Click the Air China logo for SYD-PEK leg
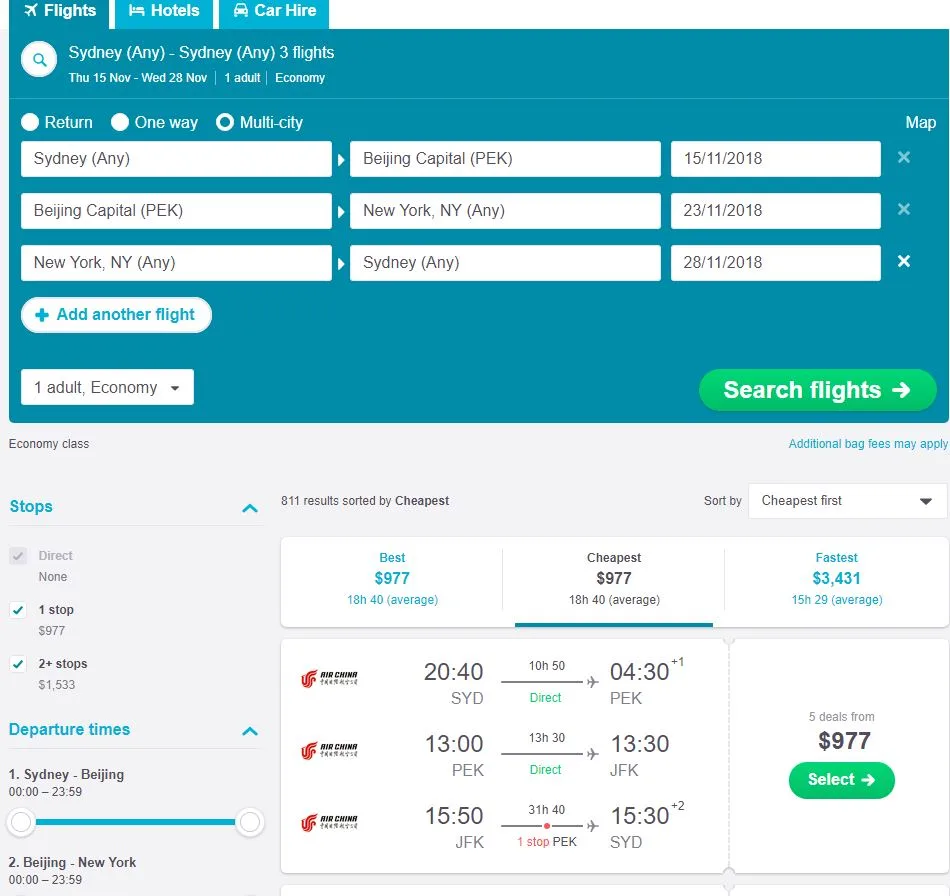 [329, 679]
